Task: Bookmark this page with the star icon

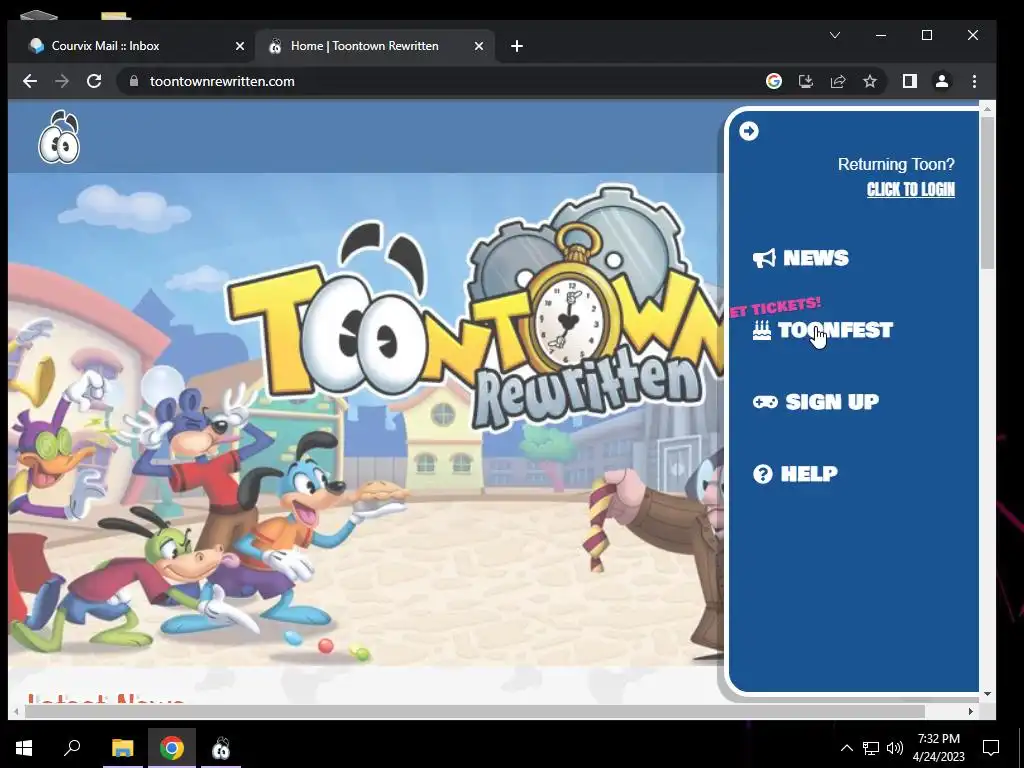Action: [870, 81]
